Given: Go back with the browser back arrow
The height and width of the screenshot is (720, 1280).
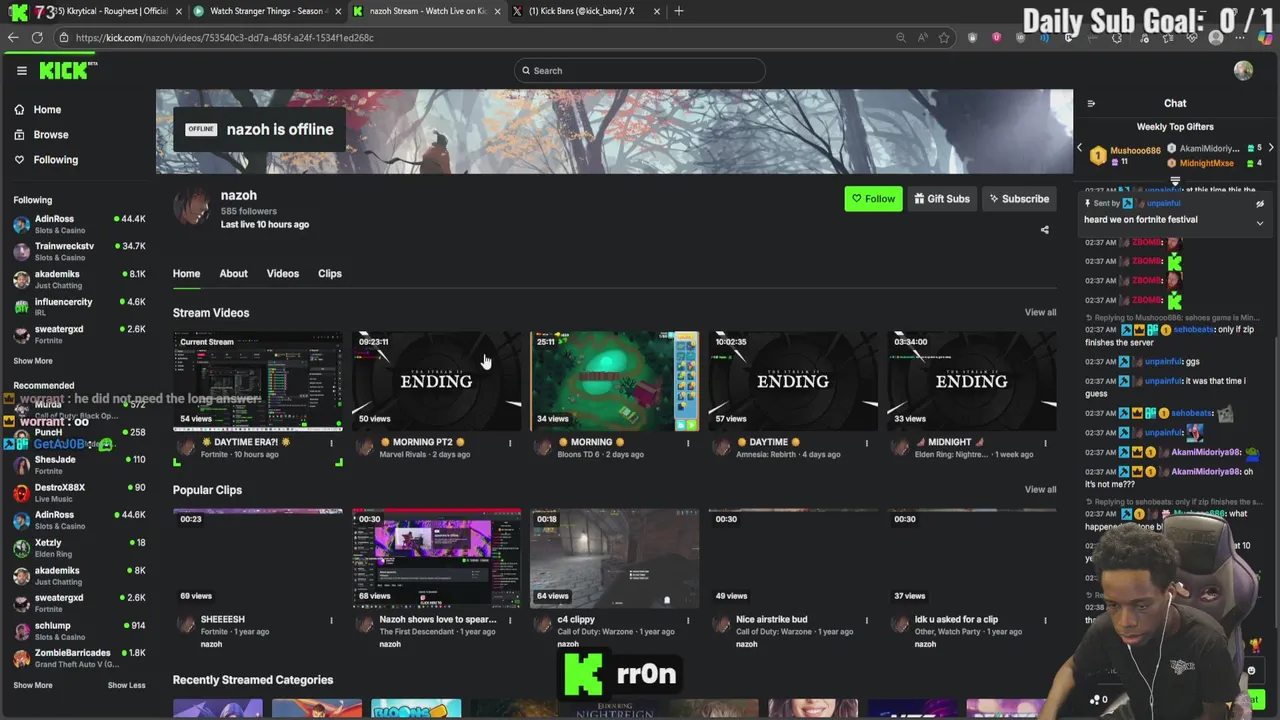Looking at the screenshot, I should (x=13, y=38).
